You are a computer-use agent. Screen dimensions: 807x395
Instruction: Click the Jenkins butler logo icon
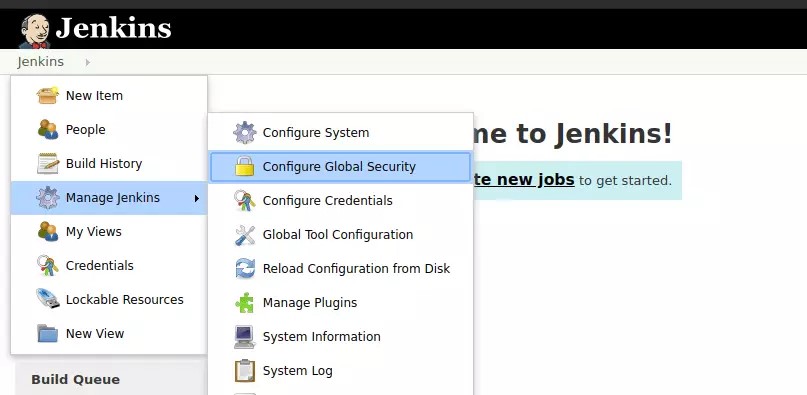pyautogui.click(x=34, y=30)
